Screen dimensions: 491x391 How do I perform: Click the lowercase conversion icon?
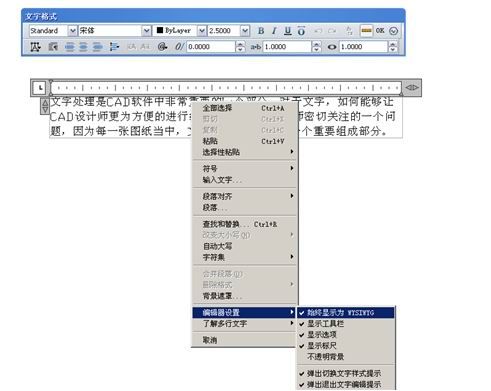click(145, 47)
